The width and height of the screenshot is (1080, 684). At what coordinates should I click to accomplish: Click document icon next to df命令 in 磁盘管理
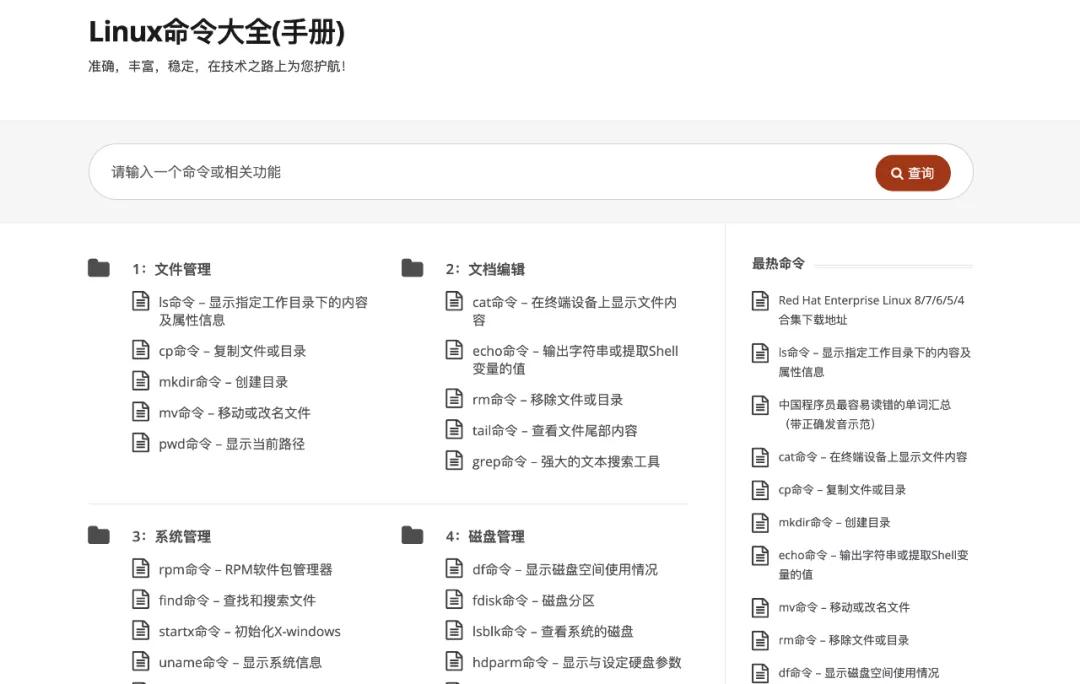(x=454, y=568)
